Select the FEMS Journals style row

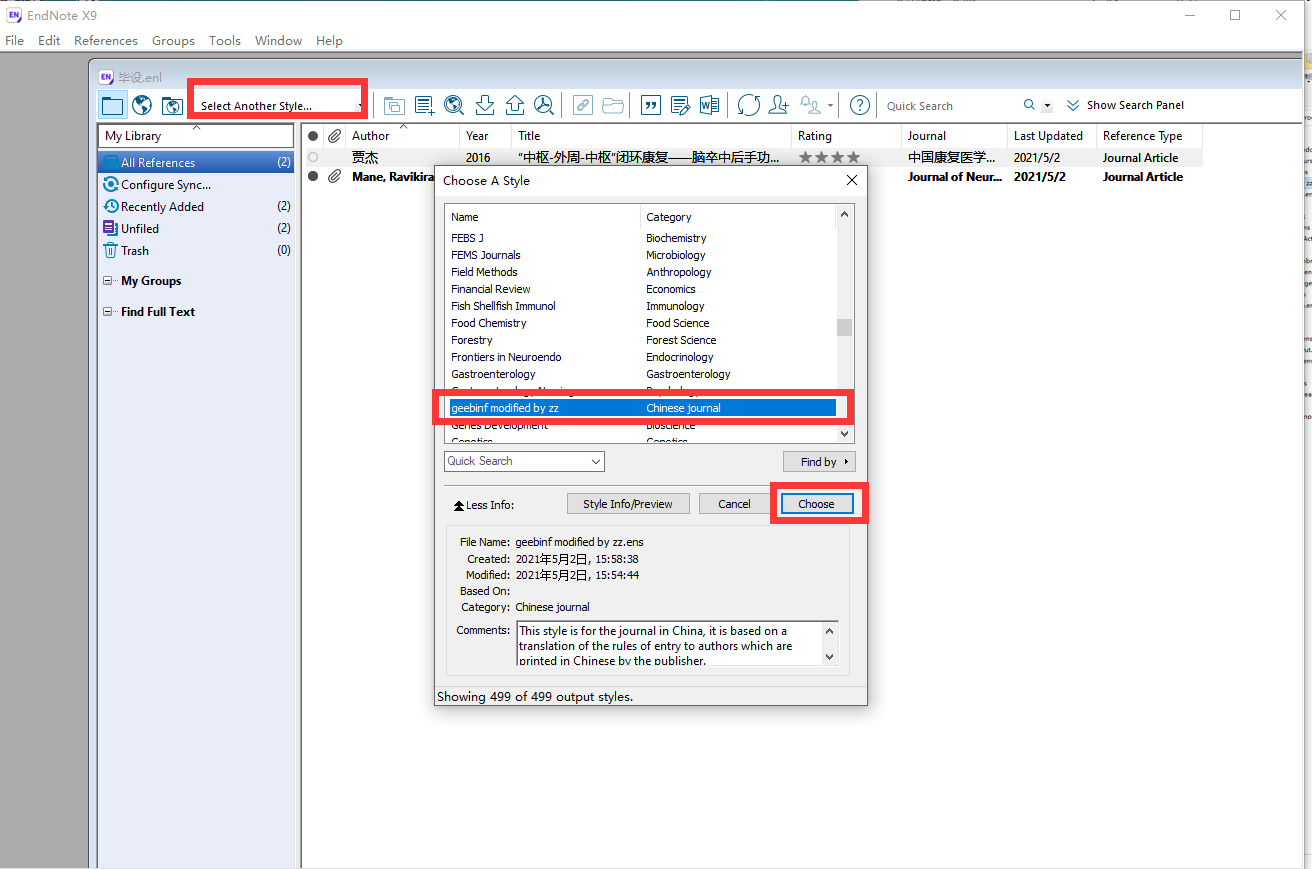point(641,255)
